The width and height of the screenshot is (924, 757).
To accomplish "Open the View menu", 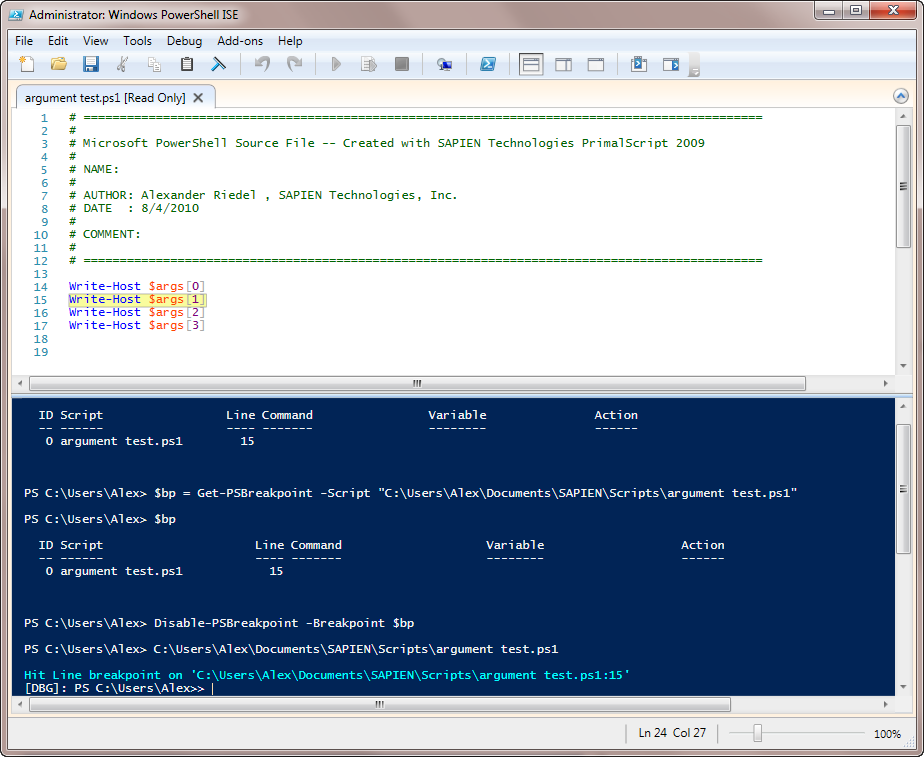I will click(95, 41).
